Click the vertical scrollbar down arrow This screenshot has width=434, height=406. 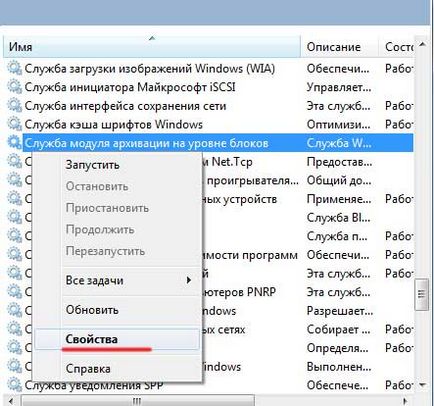pos(422,385)
